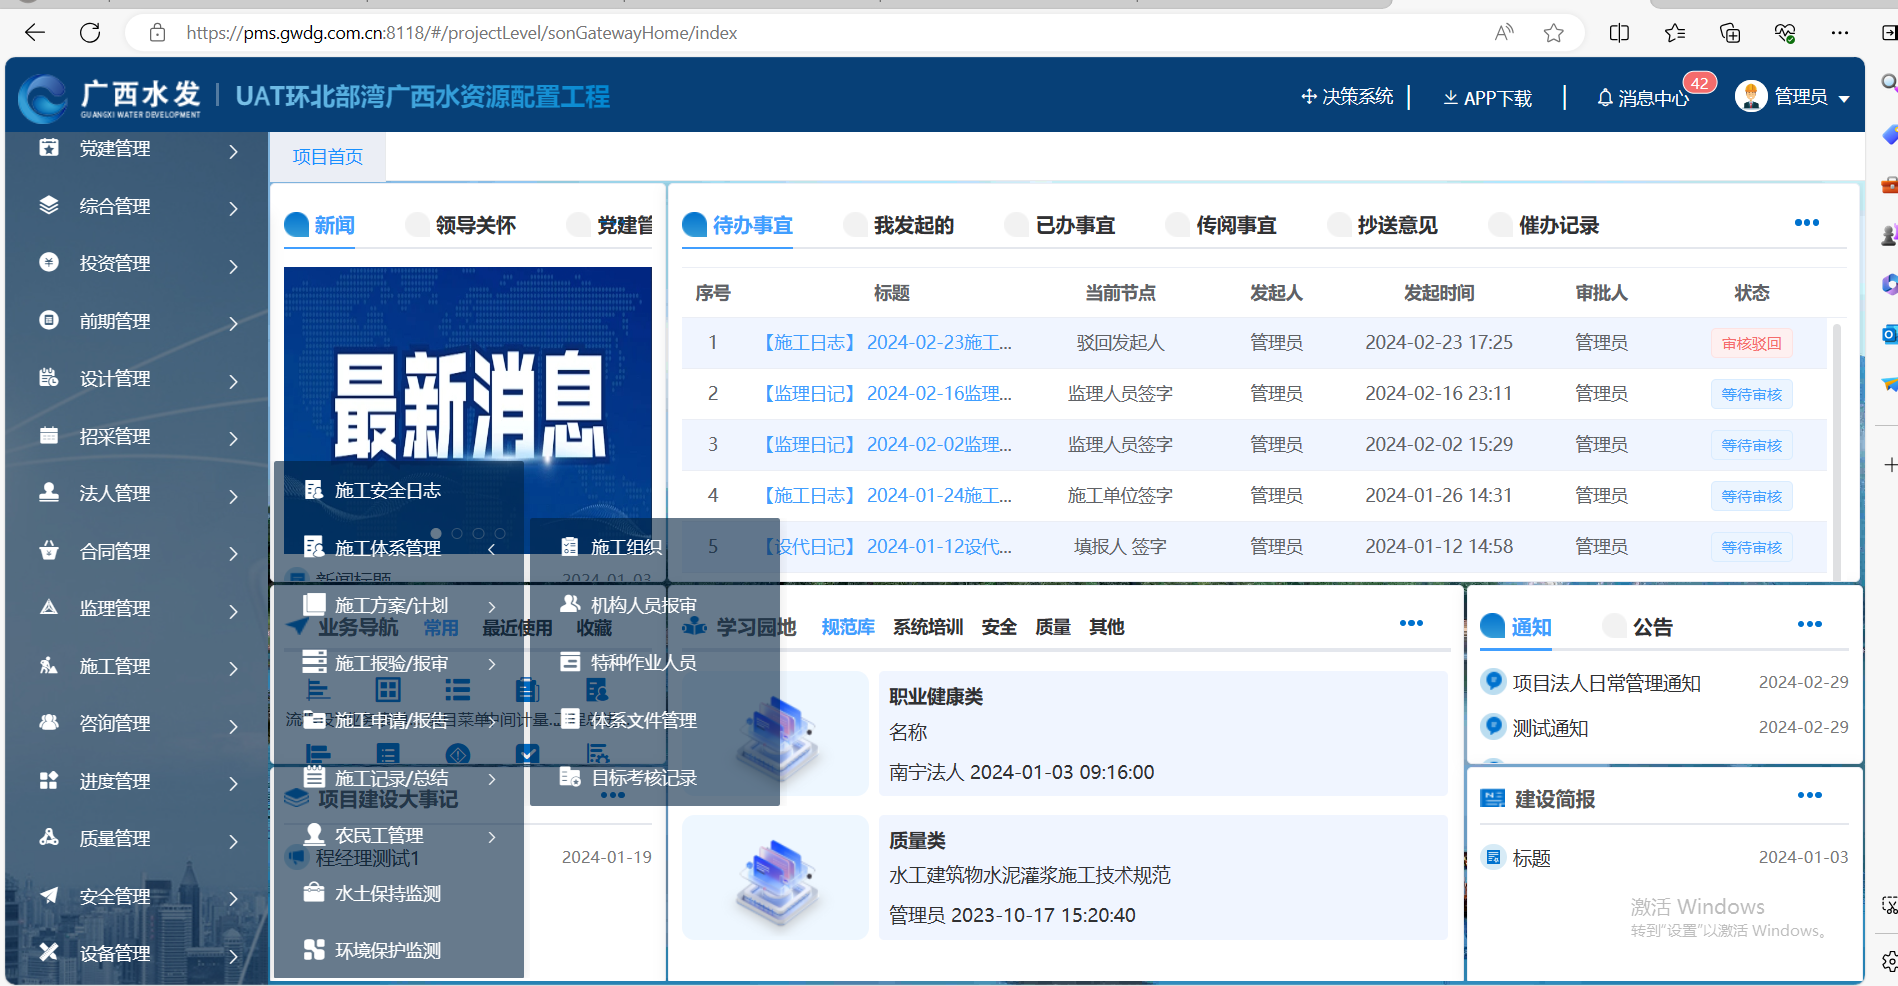The image size is (1898, 986).
Task: Expand 施工报验/报审 submenu arrow
Action: coord(492,664)
